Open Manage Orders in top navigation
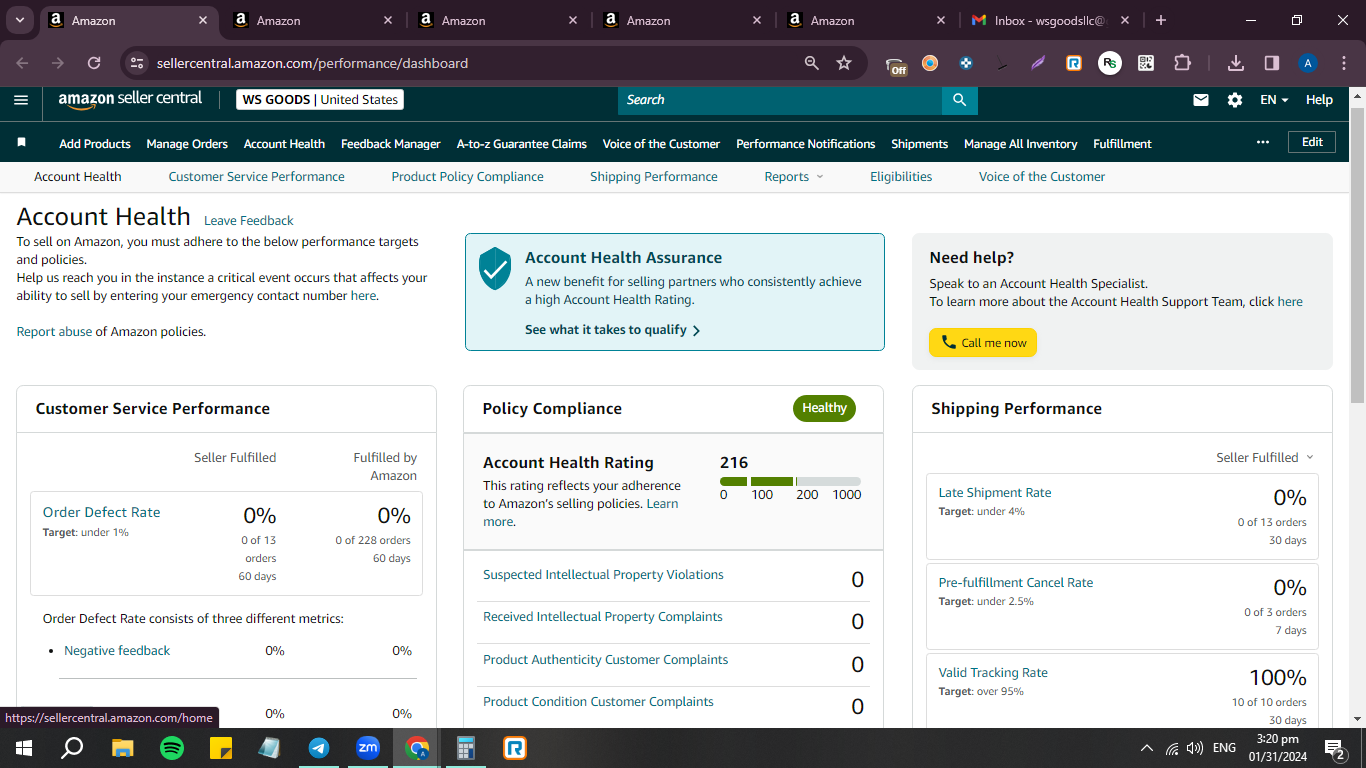The height and width of the screenshot is (768, 1366). 187,143
